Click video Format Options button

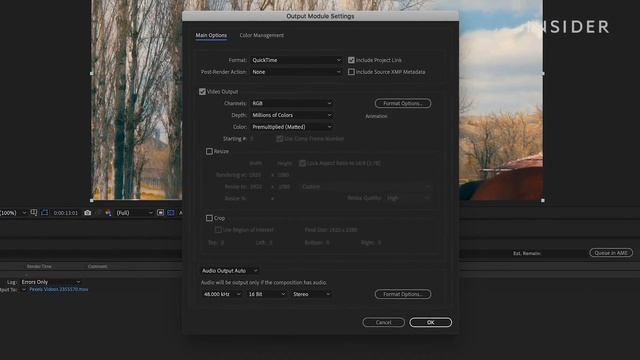pyautogui.click(x=403, y=103)
